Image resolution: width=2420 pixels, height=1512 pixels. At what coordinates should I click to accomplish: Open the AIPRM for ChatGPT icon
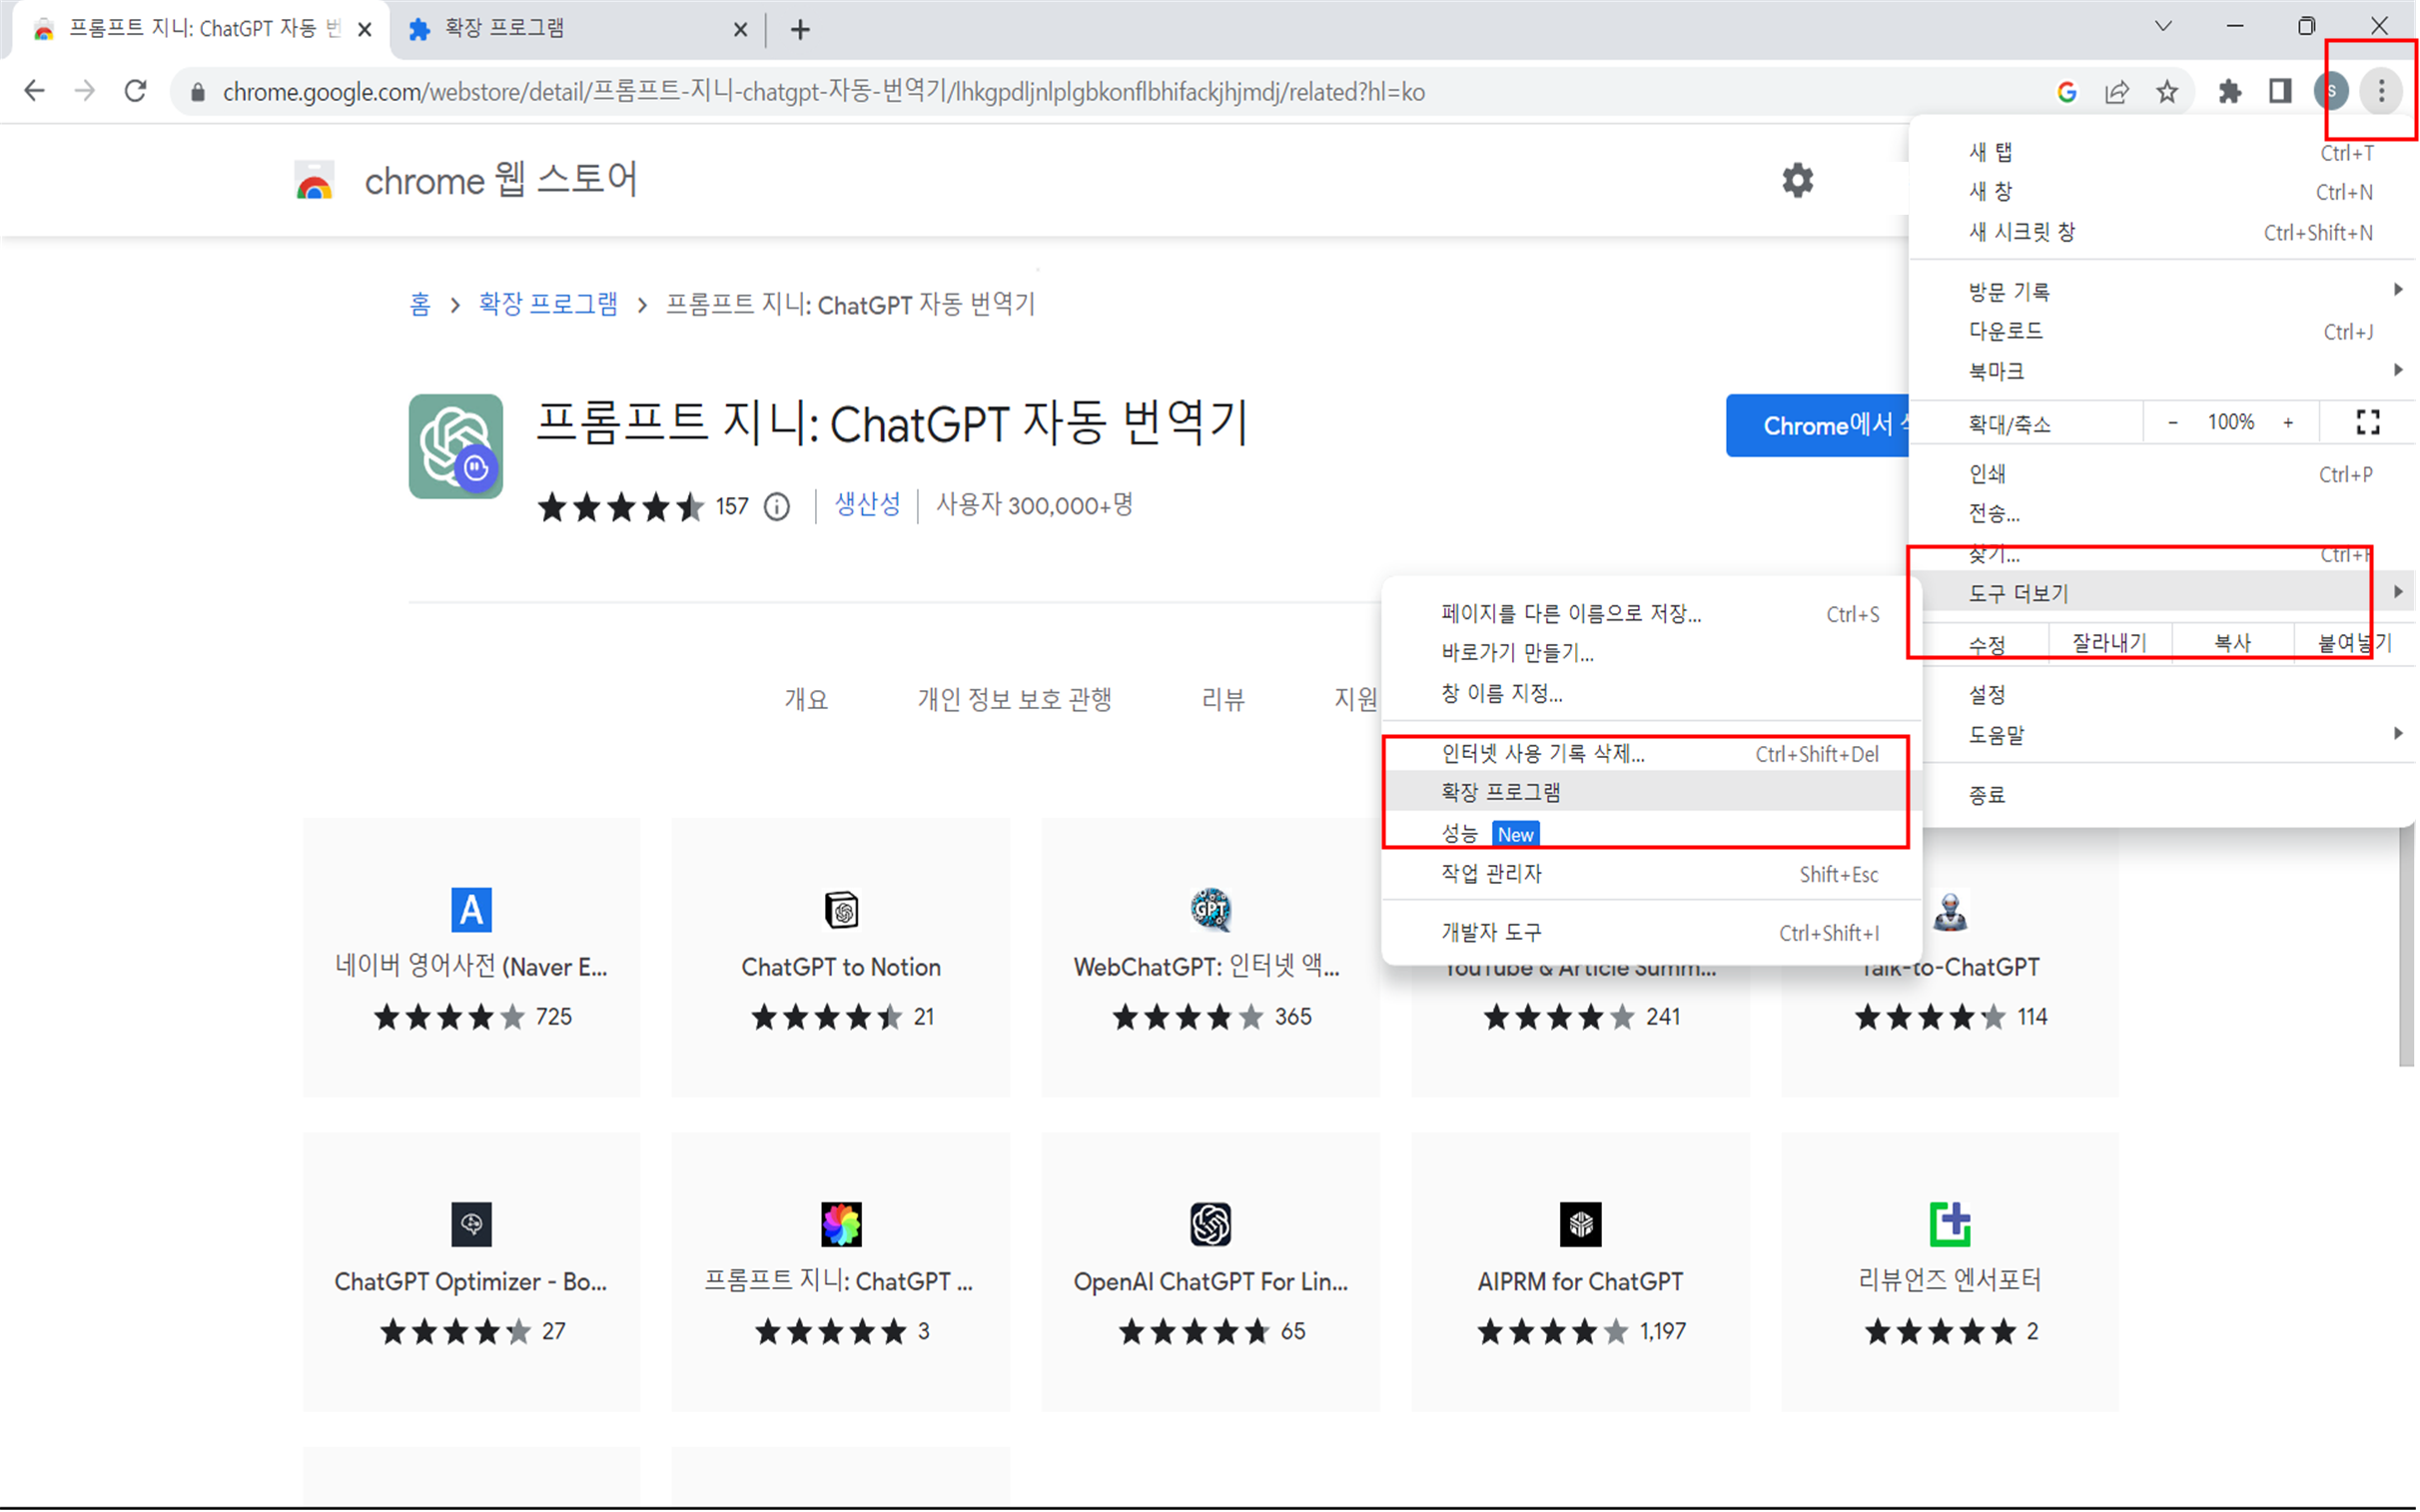tap(1580, 1224)
